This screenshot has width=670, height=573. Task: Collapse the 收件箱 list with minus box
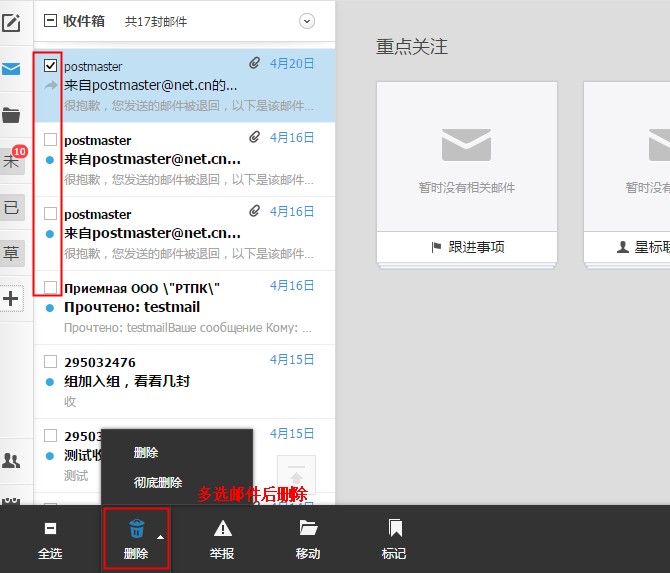(x=51, y=21)
